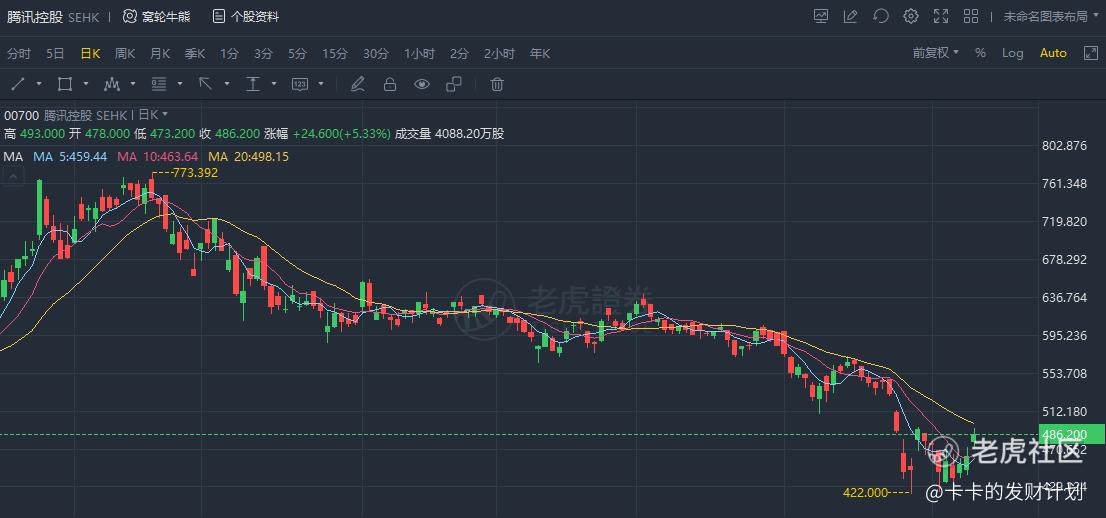Click the +24.600(+5.33%) change value
1106x518 pixels.
click(342, 134)
